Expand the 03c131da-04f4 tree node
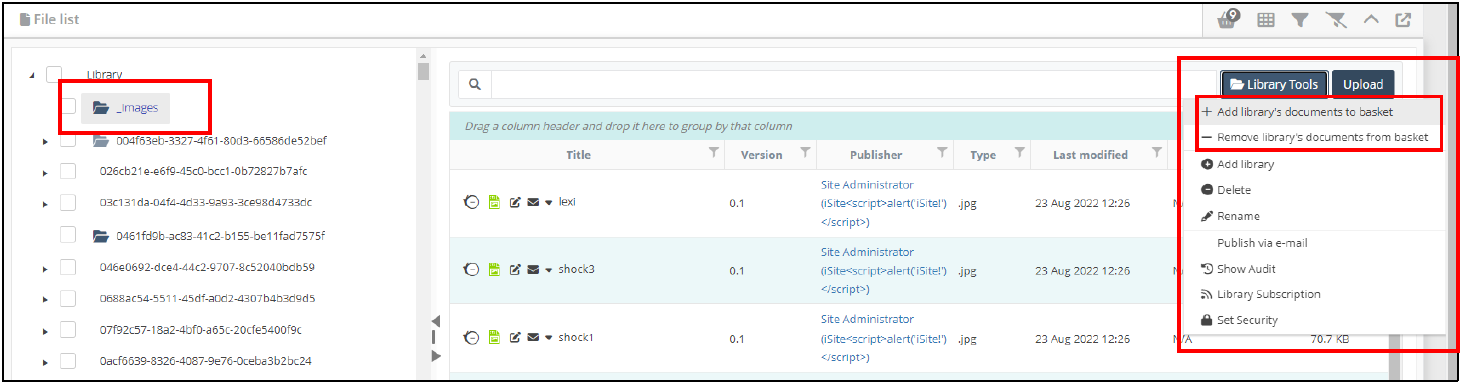Screen dimensions: 1464x387 pos(45,204)
